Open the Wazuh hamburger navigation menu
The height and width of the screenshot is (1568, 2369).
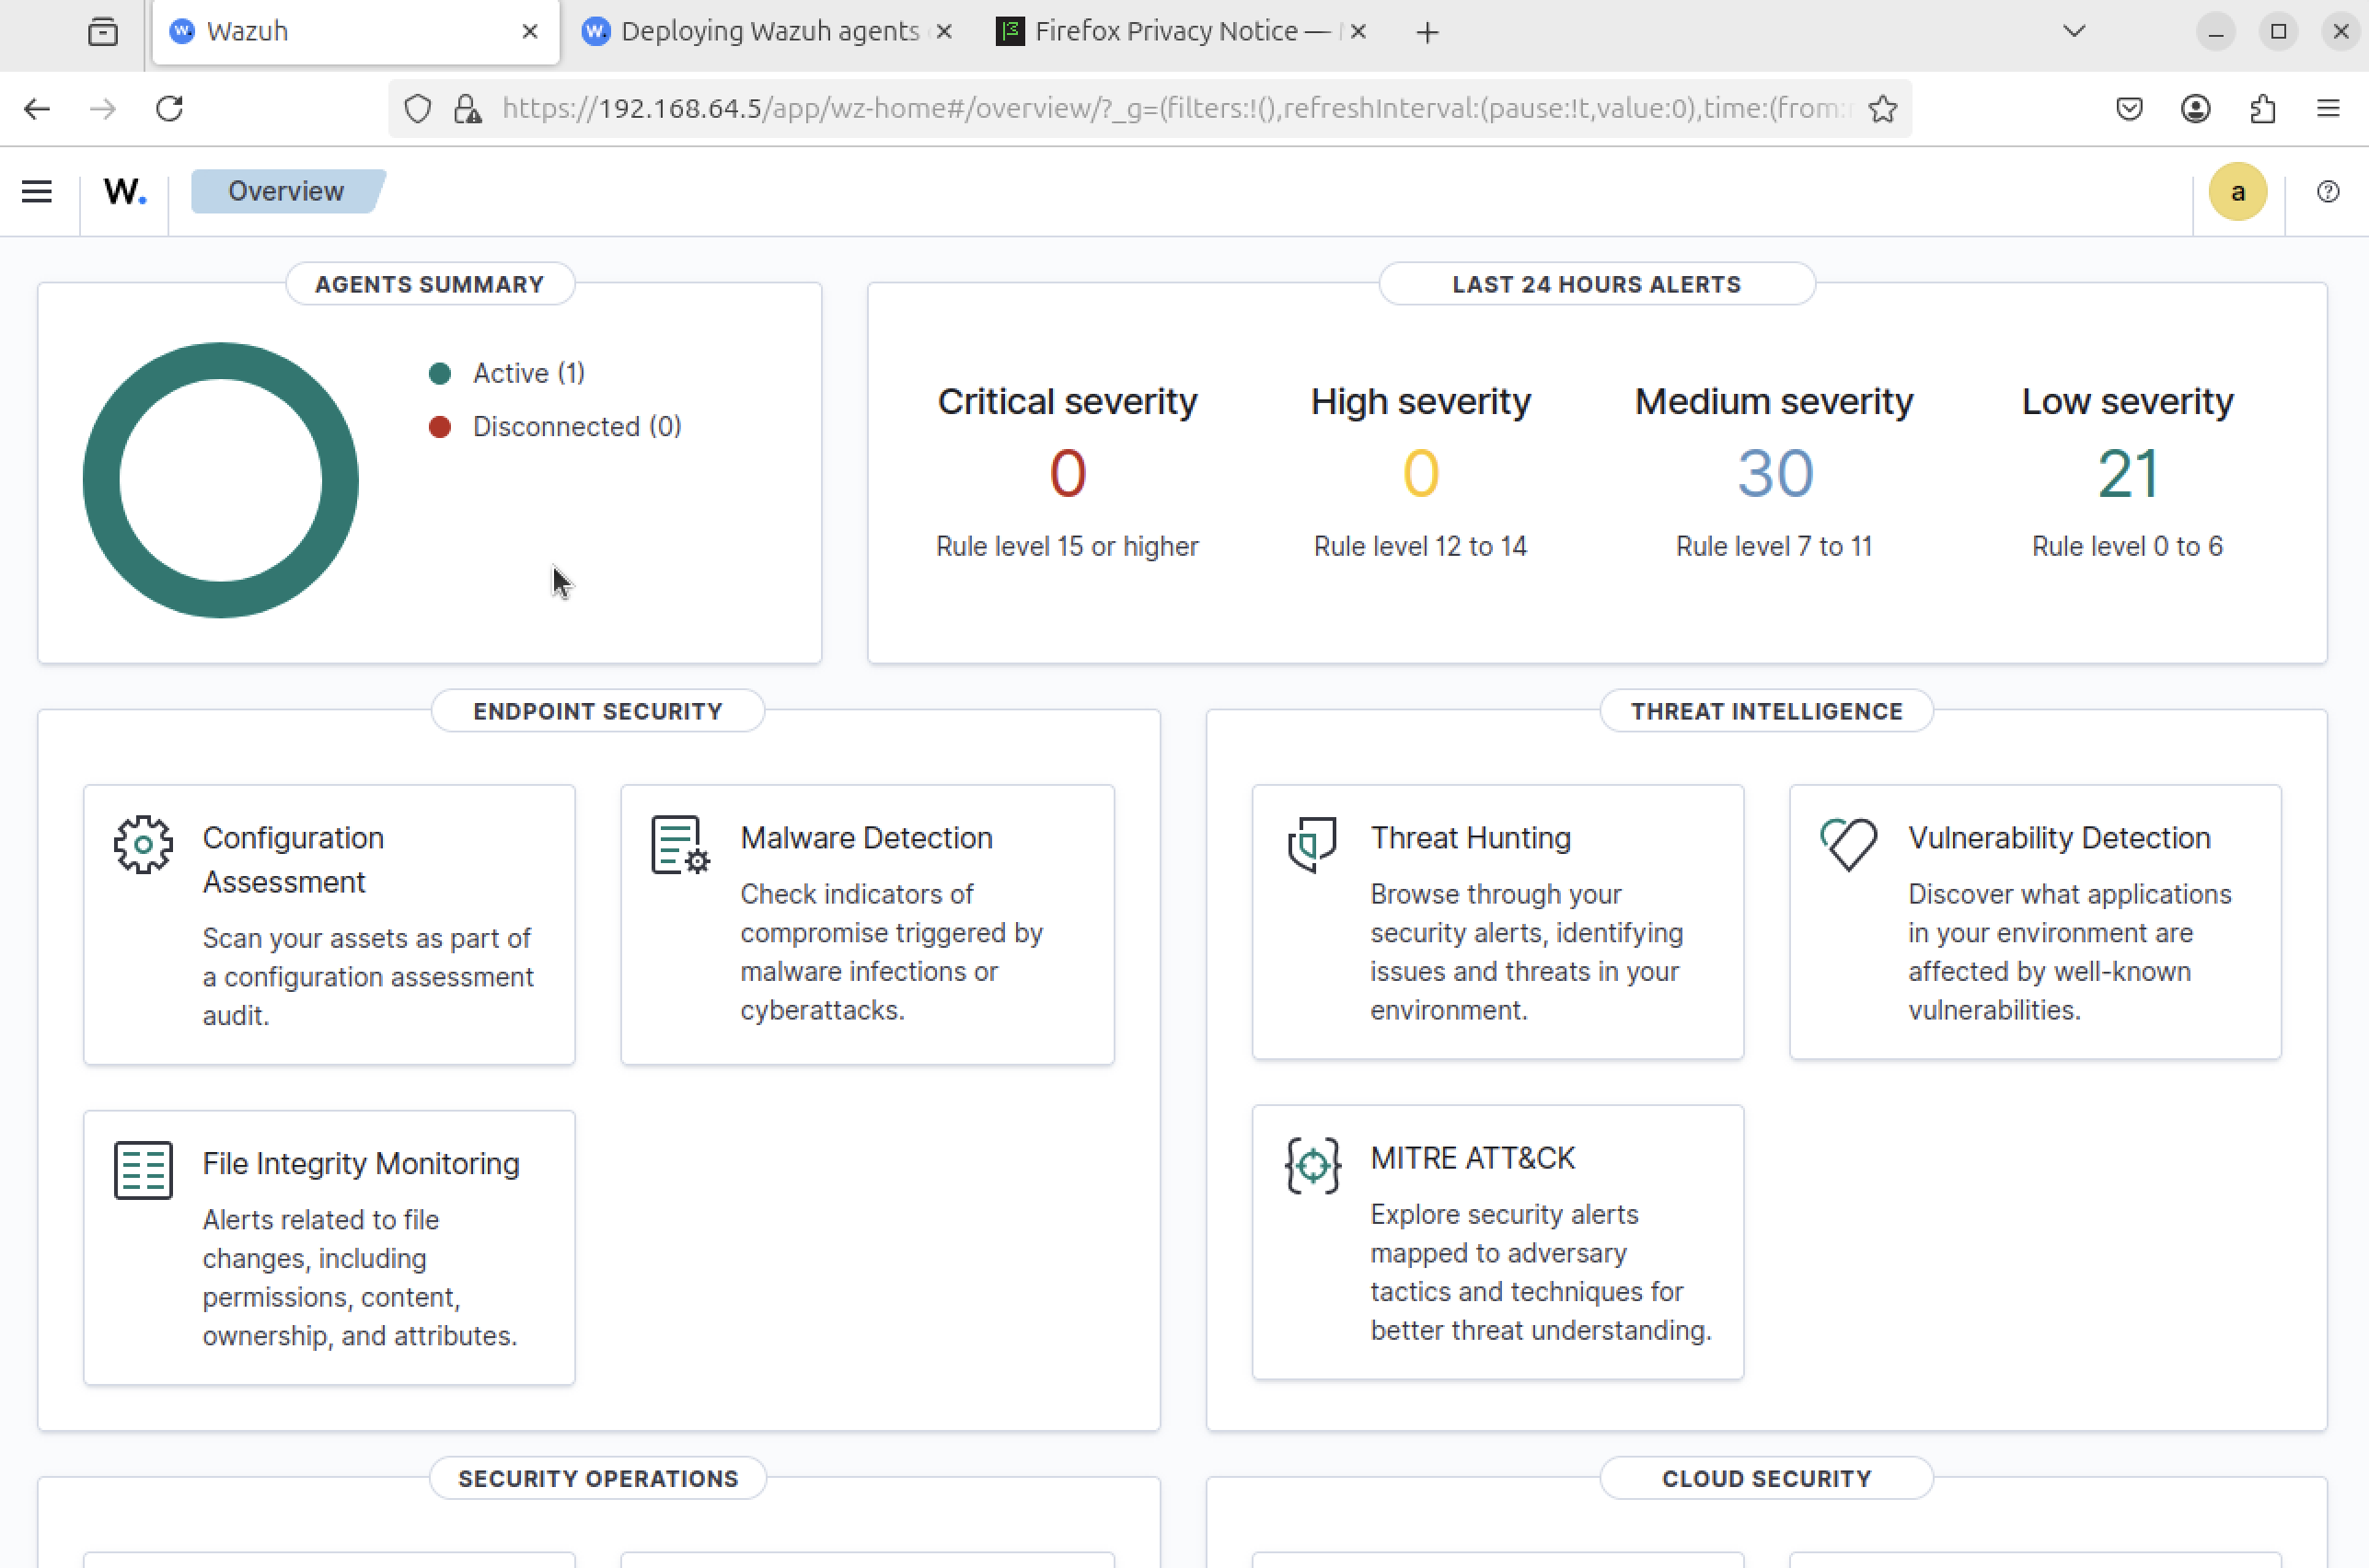(37, 191)
